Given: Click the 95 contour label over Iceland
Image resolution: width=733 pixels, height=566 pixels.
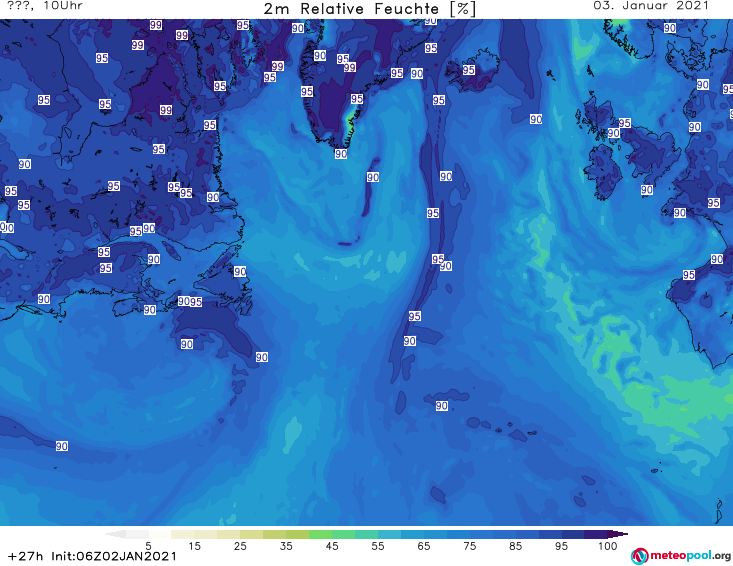Looking at the screenshot, I should click(469, 70).
